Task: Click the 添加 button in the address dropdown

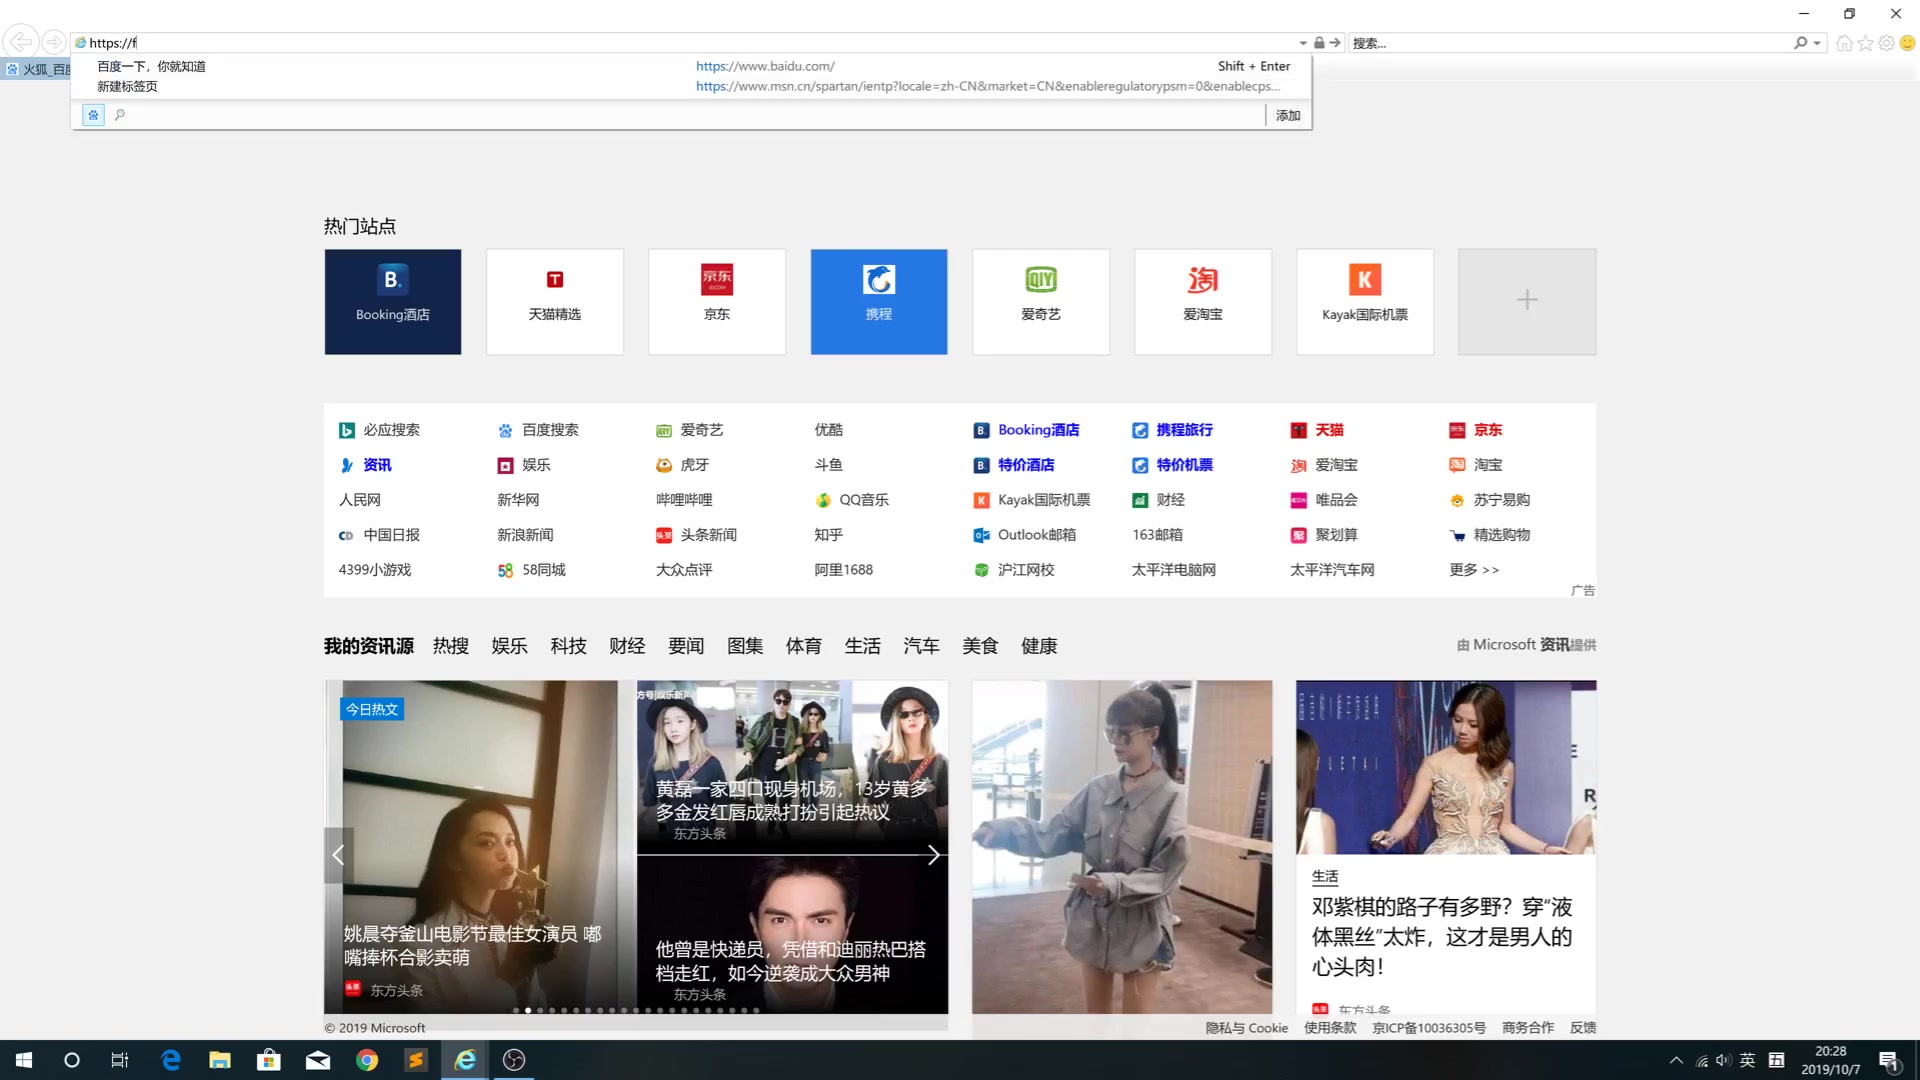Action: pyautogui.click(x=1288, y=115)
